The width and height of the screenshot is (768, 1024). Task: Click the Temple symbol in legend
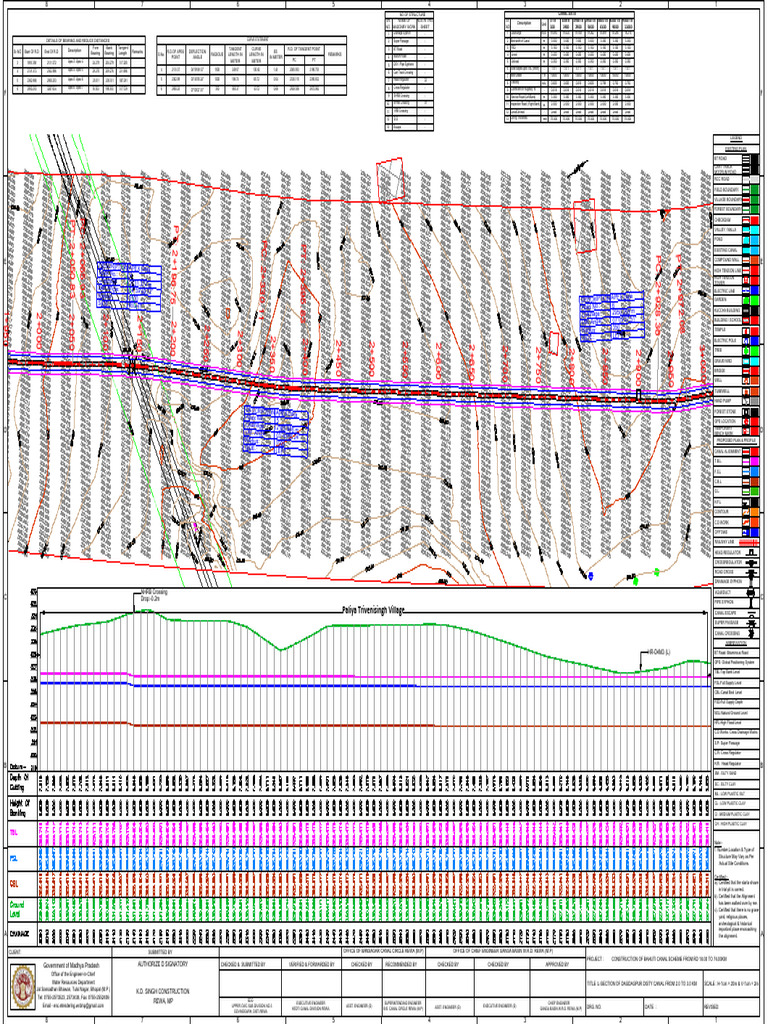click(746, 330)
